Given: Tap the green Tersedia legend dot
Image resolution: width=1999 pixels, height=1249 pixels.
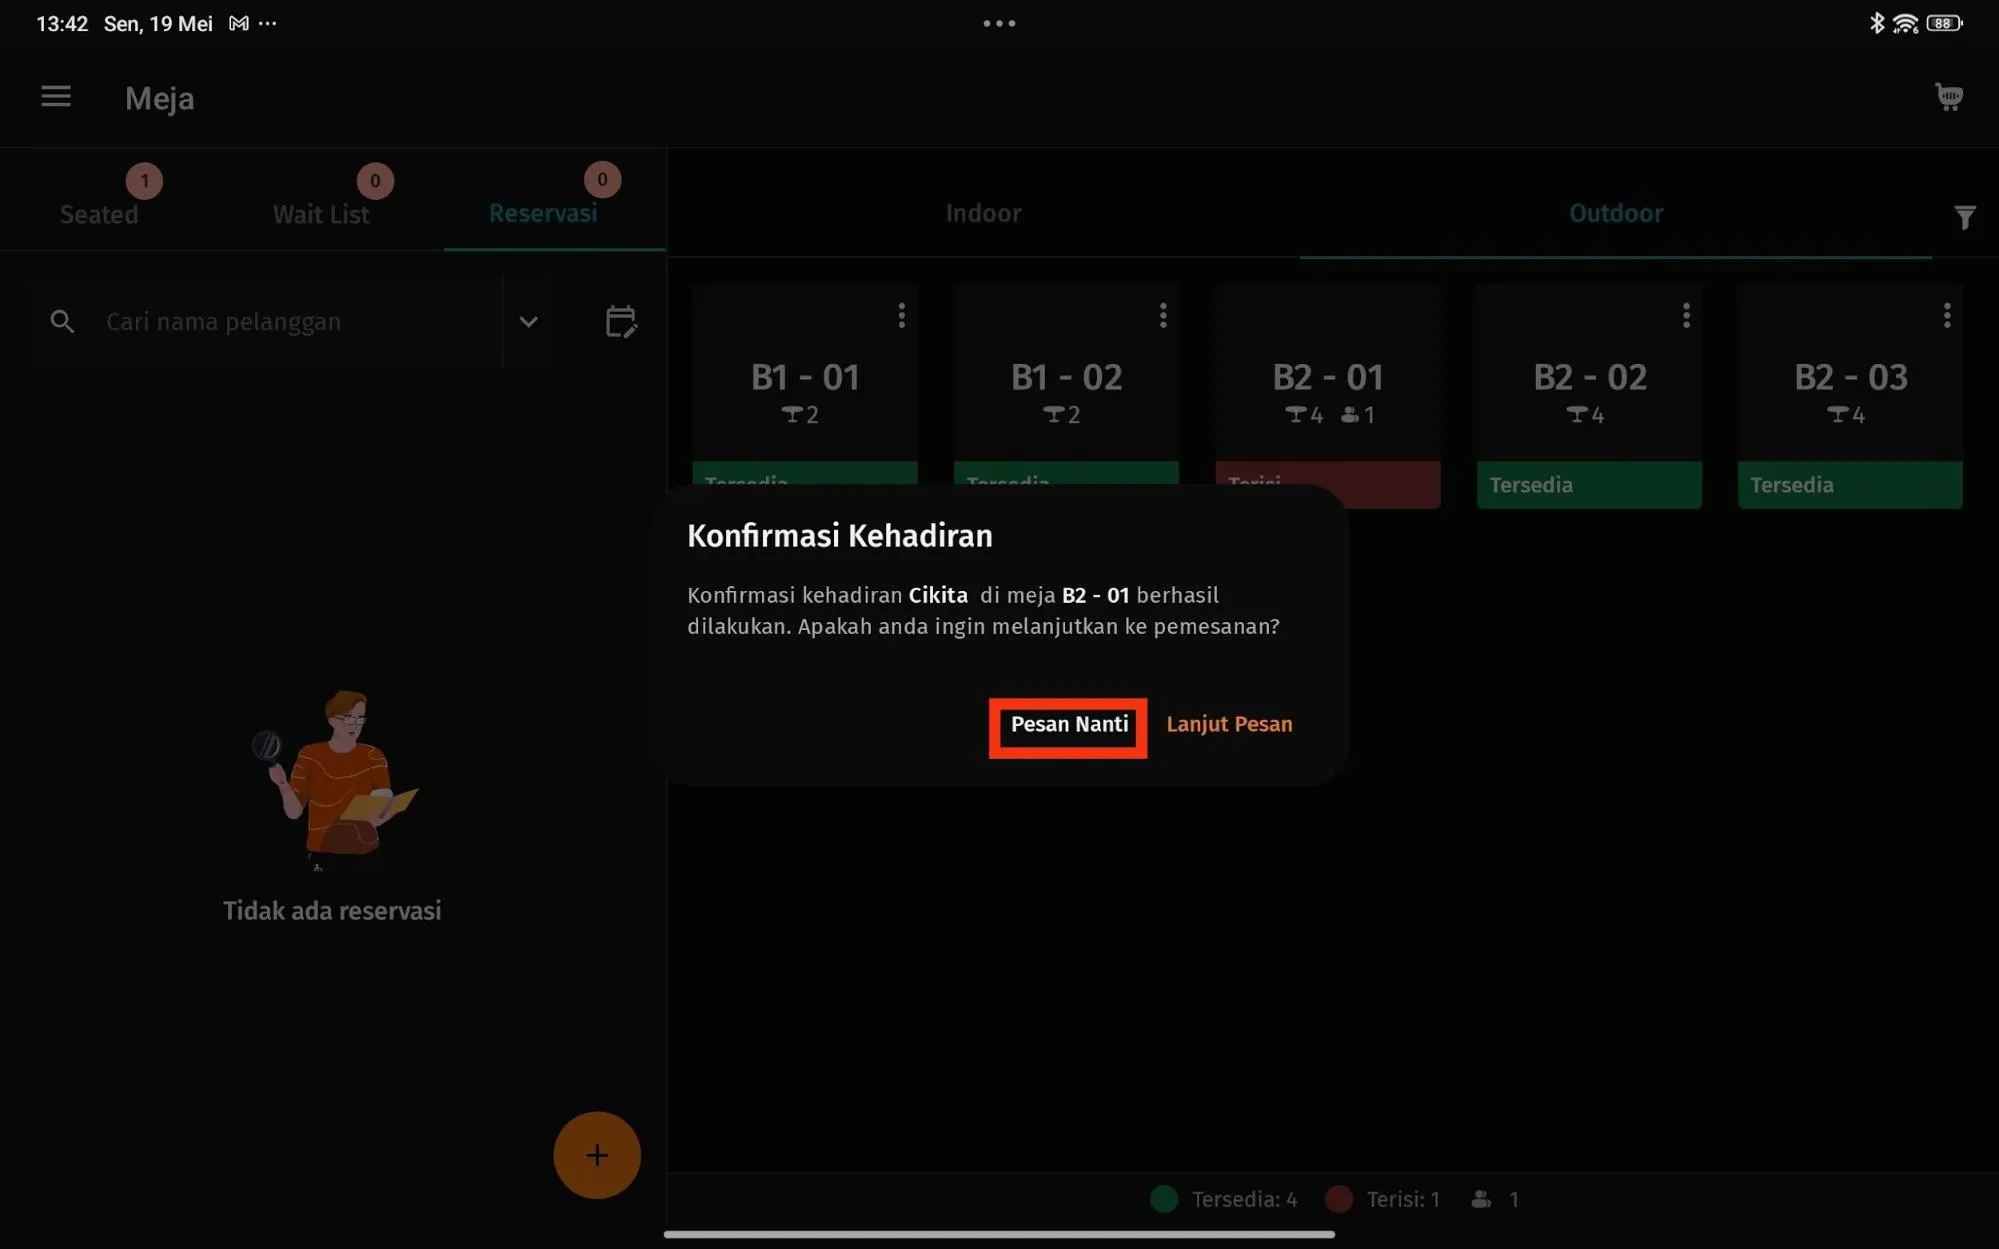Looking at the screenshot, I should (x=1163, y=1199).
